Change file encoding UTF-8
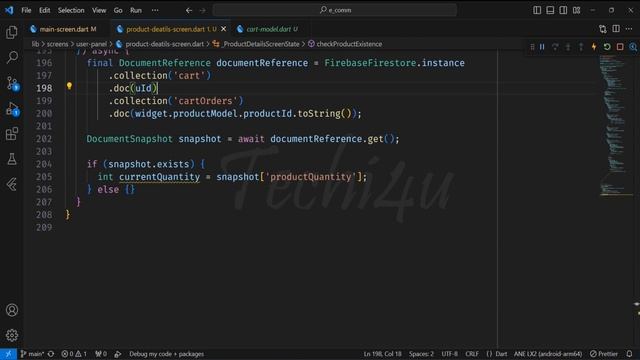Viewport: 640px width, 360px height. (449, 354)
